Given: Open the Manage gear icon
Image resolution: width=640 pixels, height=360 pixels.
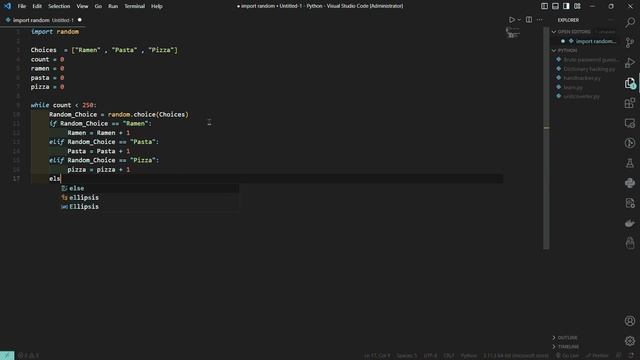Looking at the screenshot, I should (x=630, y=340).
